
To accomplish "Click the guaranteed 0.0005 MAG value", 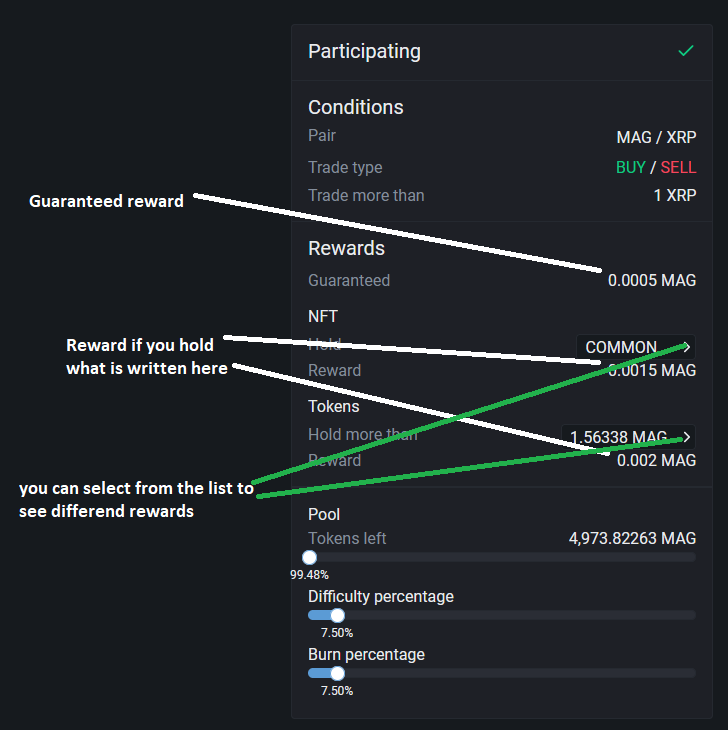I will coord(651,280).
